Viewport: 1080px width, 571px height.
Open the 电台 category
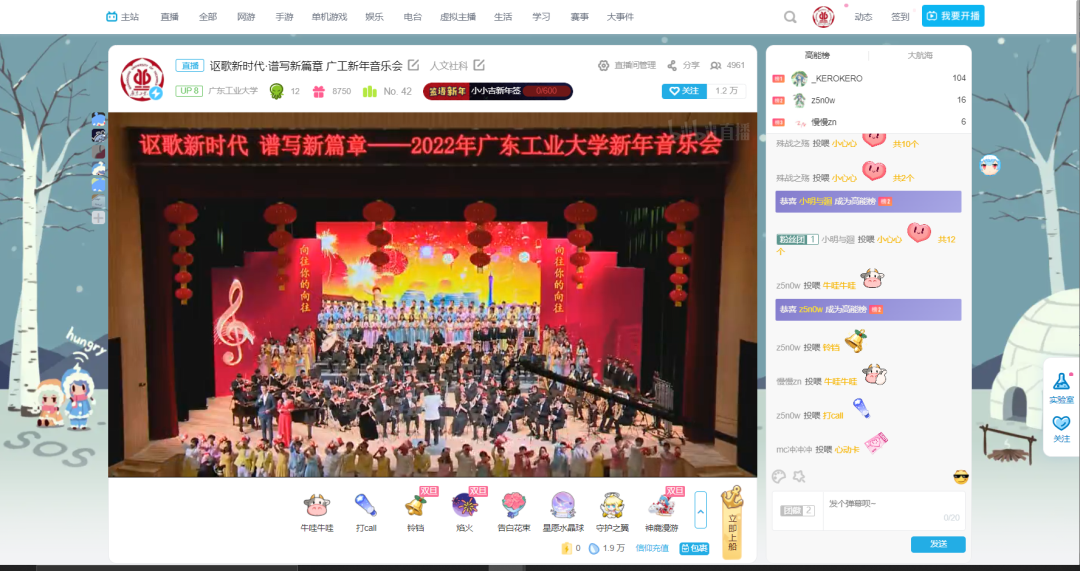[413, 17]
